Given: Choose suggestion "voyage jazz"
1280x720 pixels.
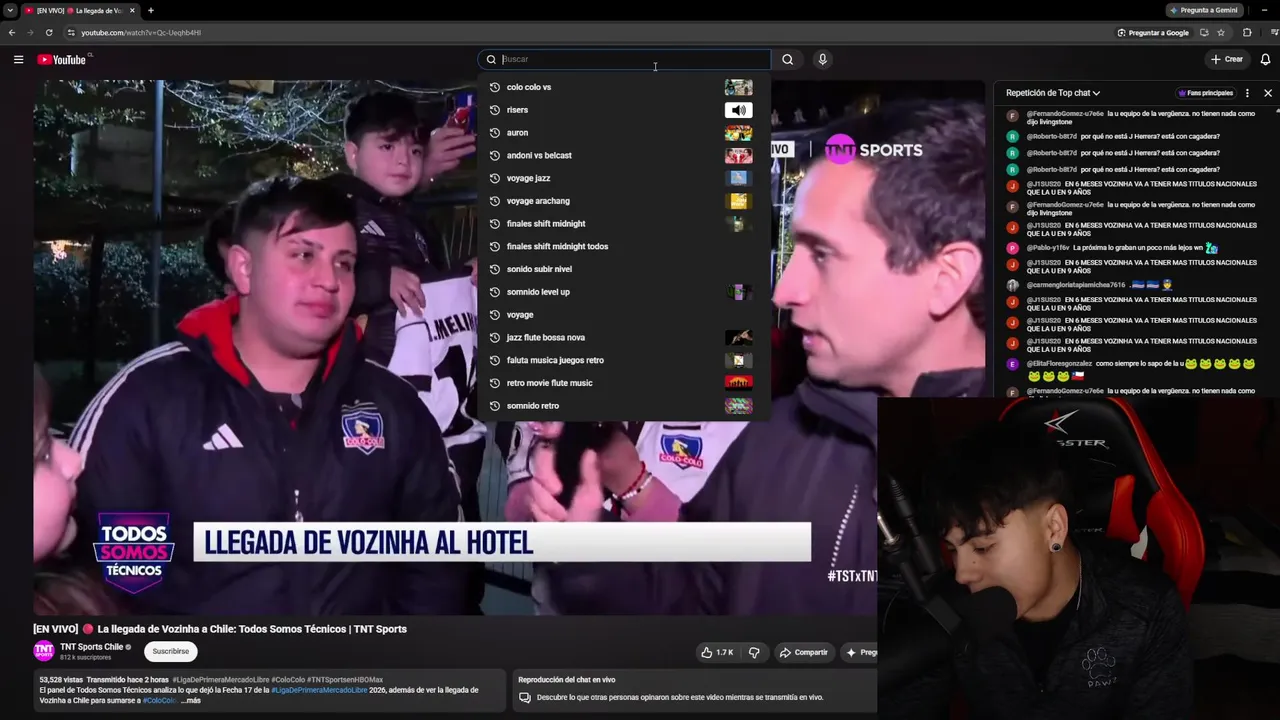Looking at the screenshot, I should [622, 178].
